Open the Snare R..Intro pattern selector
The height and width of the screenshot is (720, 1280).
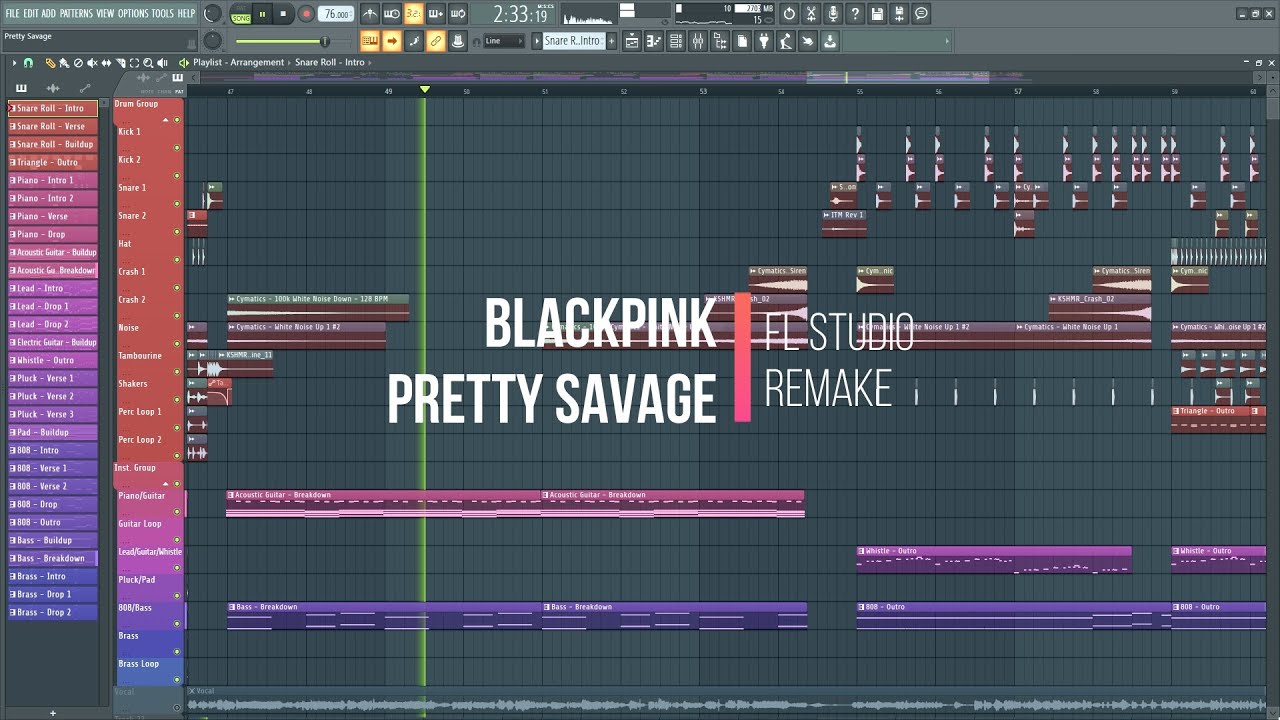[573, 41]
